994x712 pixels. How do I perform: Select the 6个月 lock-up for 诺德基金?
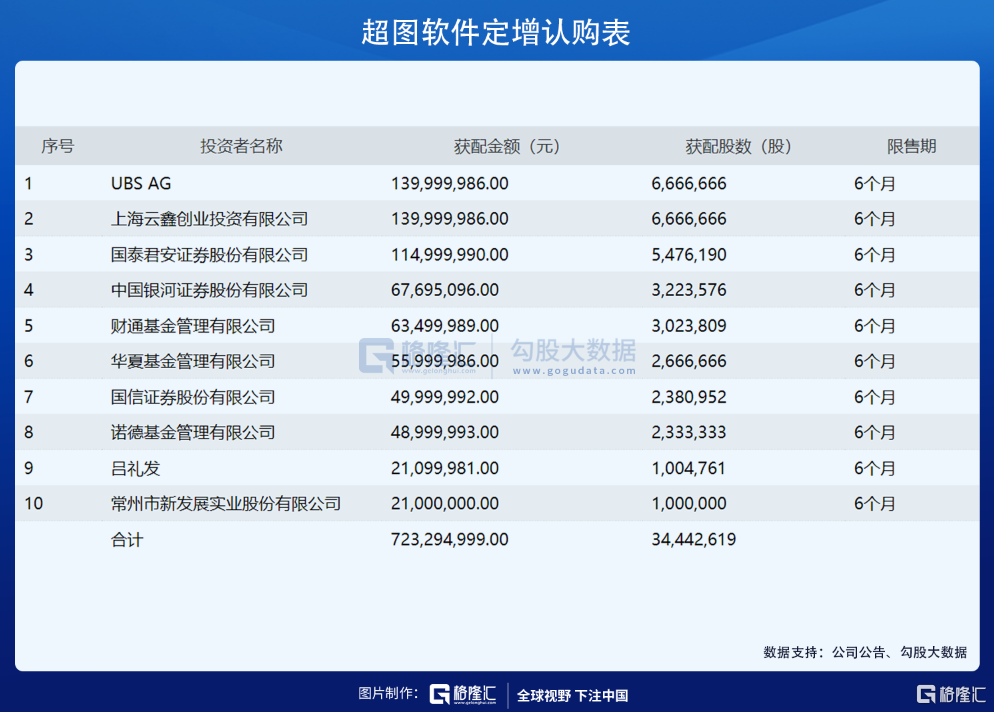point(875,432)
